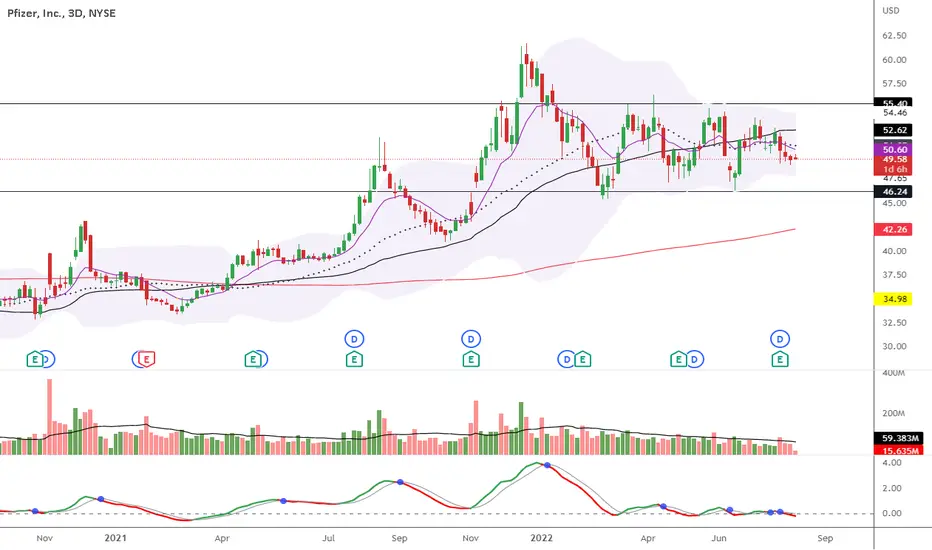This screenshot has height=550, width=932.
Task: Click the tallest red volume bar in November 2020
Action: click(x=49, y=417)
